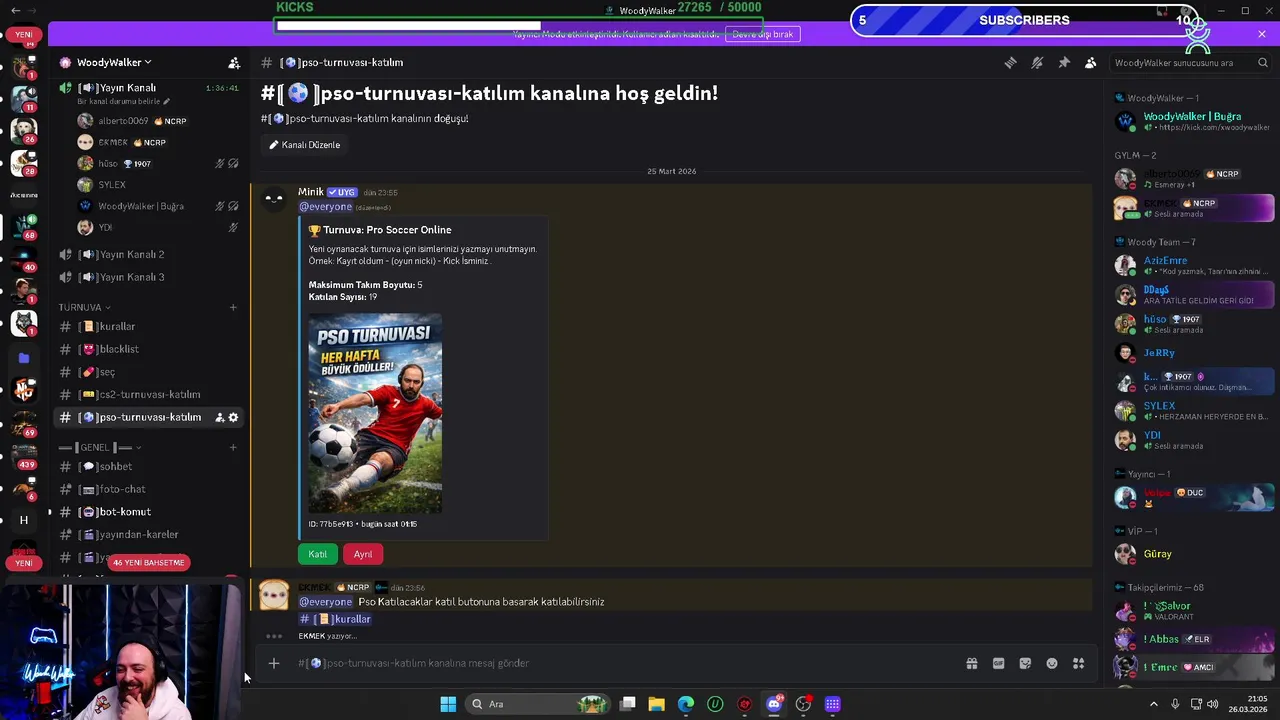Open the sticker picker
The height and width of the screenshot is (720, 1280).
pyautogui.click(x=1025, y=663)
